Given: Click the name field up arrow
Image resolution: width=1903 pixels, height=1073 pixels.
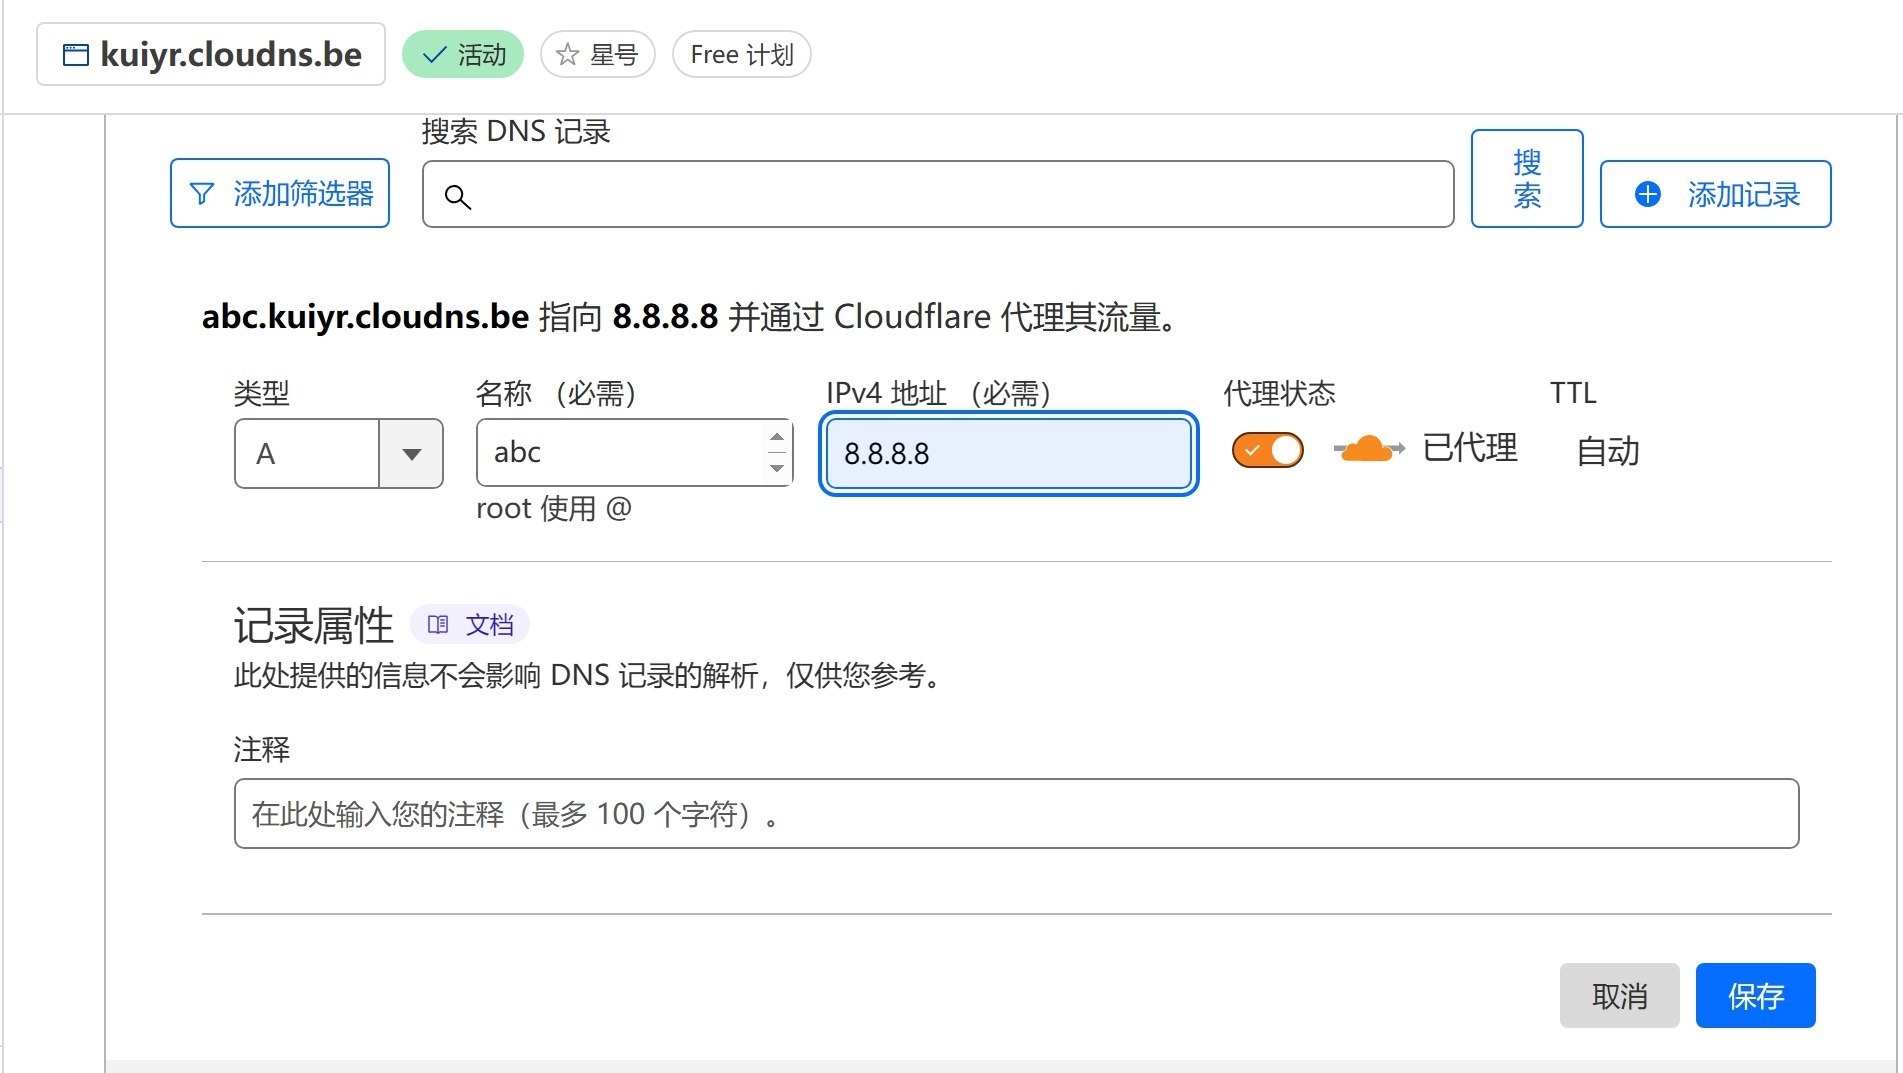Looking at the screenshot, I should point(777,437).
